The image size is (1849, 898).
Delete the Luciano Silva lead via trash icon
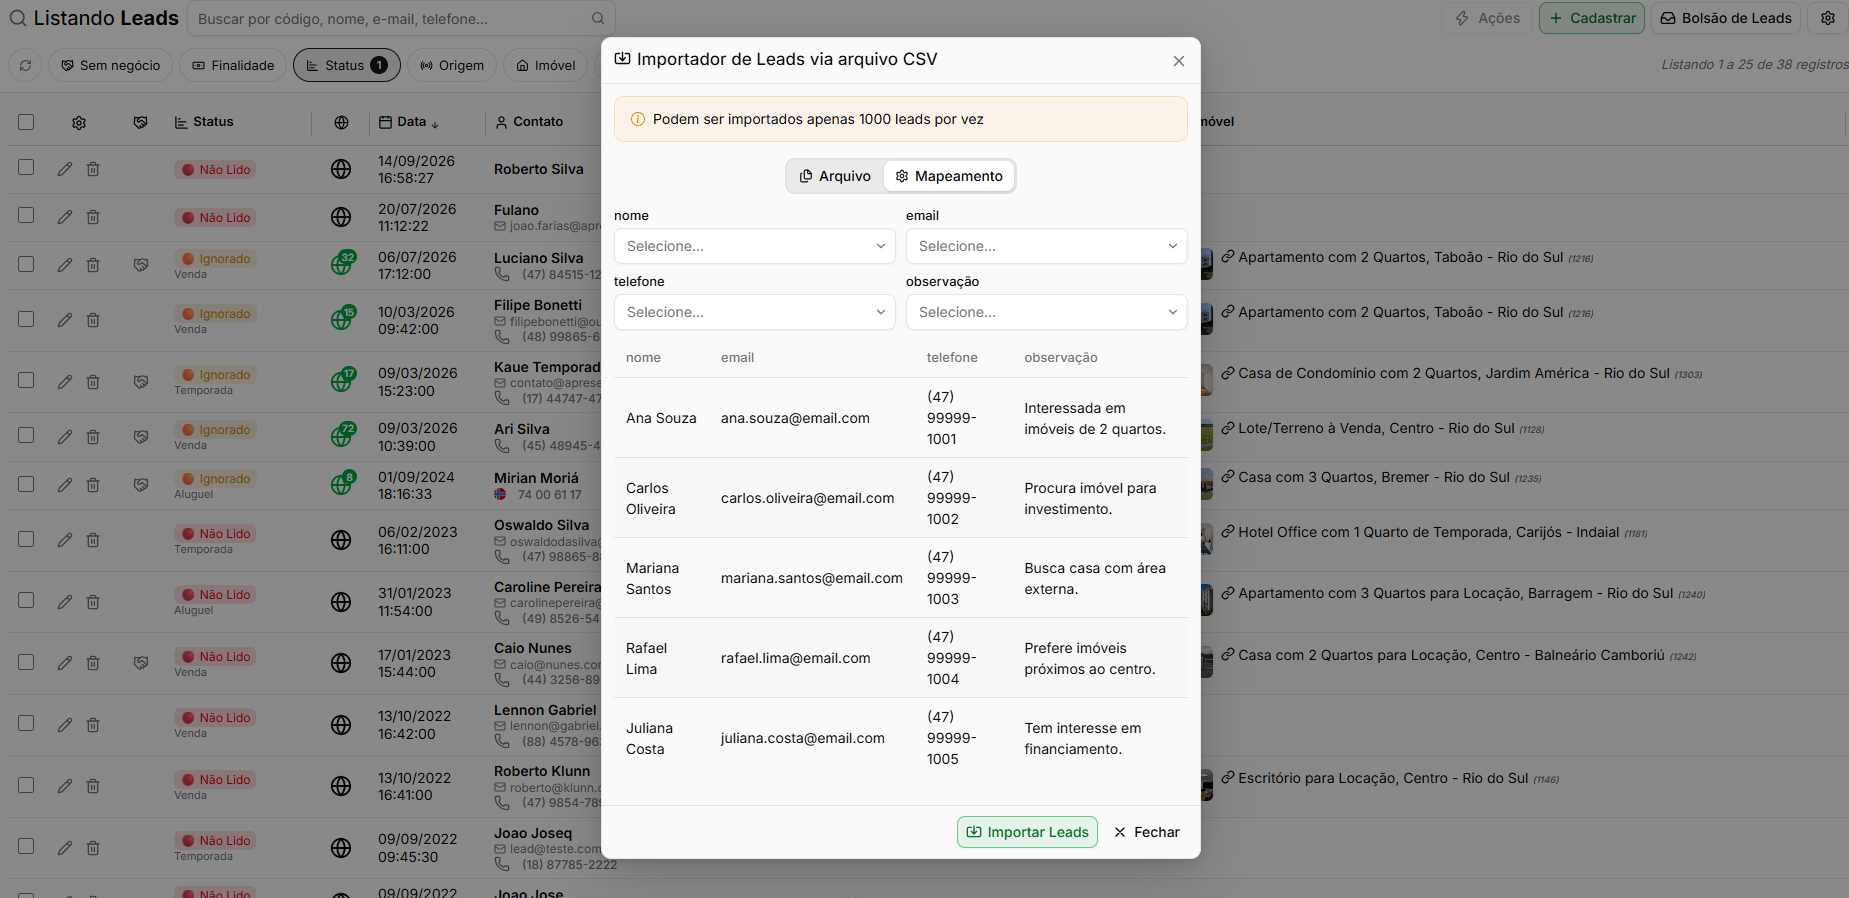93,265
